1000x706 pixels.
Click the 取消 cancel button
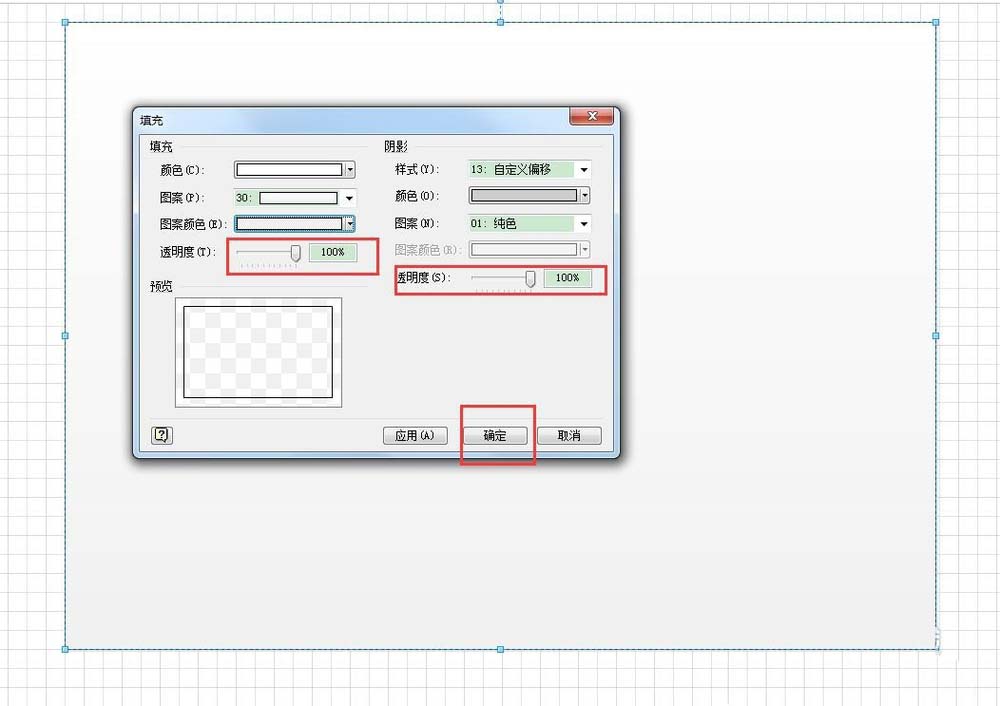click(568, 435)
